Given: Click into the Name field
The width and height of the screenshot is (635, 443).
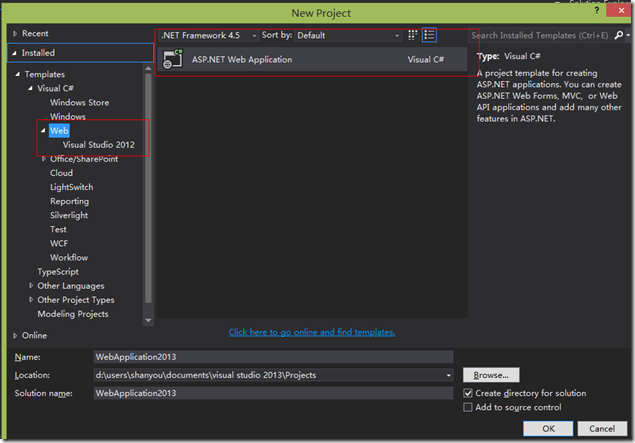Looking at the screenshot, I should tap(273, 357).
